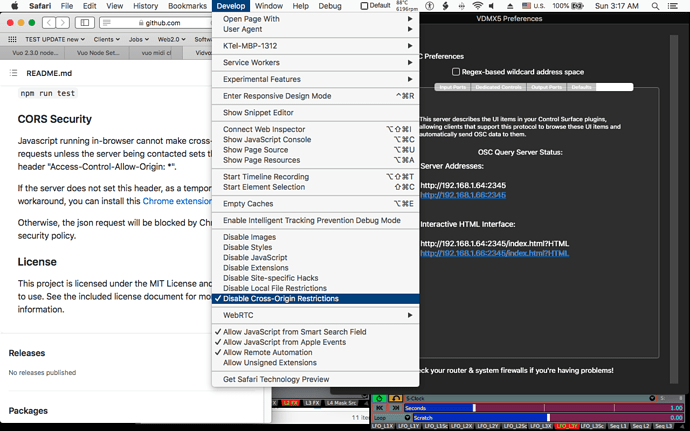Expand Open Page With submenu

click(316, 19)
